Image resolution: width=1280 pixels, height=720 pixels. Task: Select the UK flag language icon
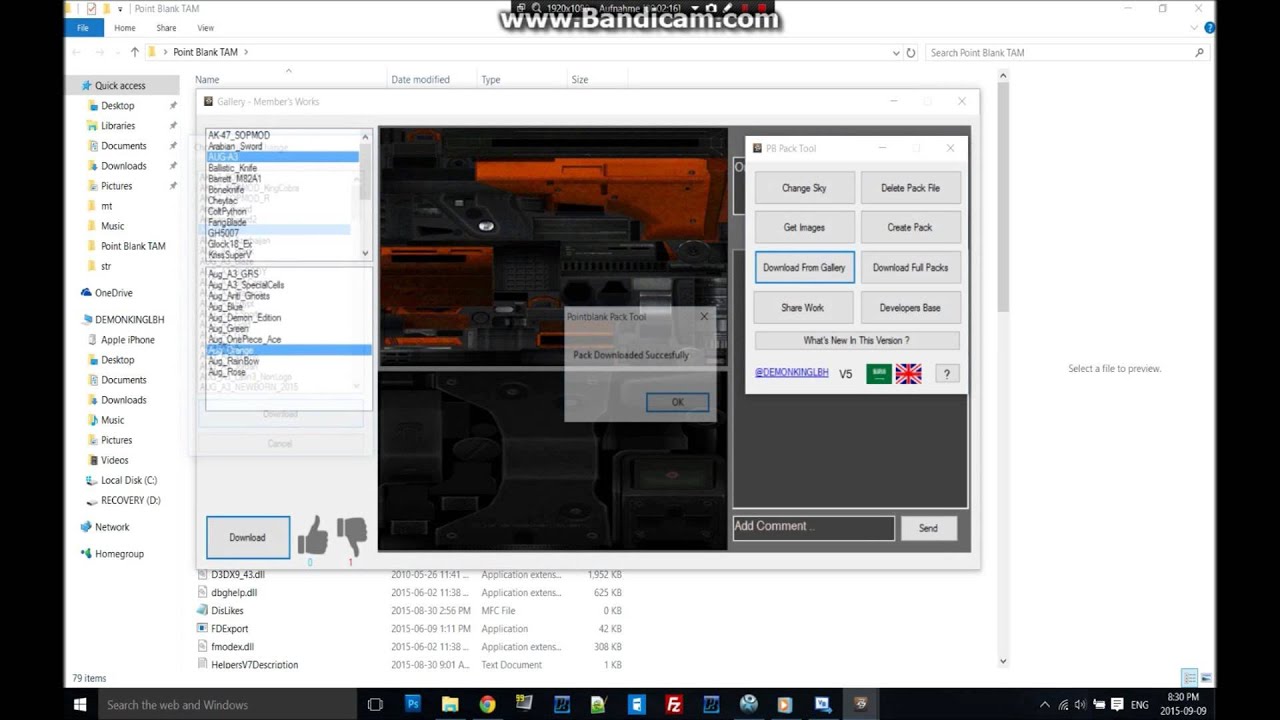909,374
